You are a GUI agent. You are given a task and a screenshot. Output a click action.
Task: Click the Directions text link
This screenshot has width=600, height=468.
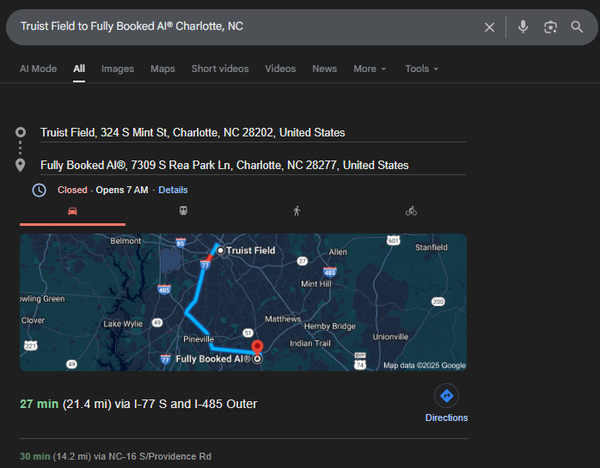447,418
